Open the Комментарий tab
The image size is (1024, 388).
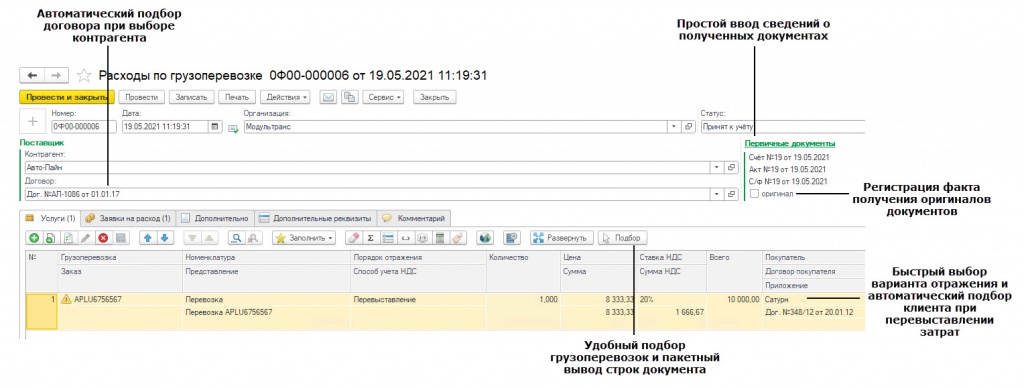tap(414, 218)
